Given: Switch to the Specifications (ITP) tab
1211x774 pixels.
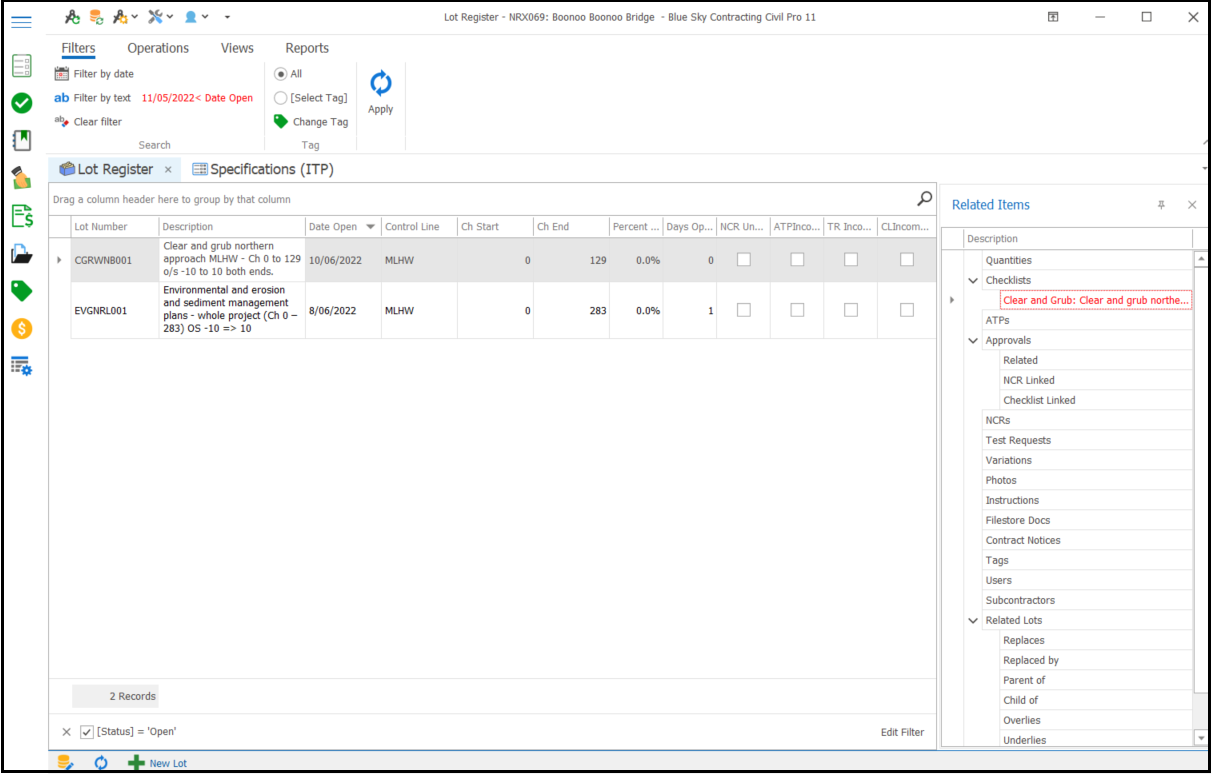Looking at the screenshot, I should (263, 169).
